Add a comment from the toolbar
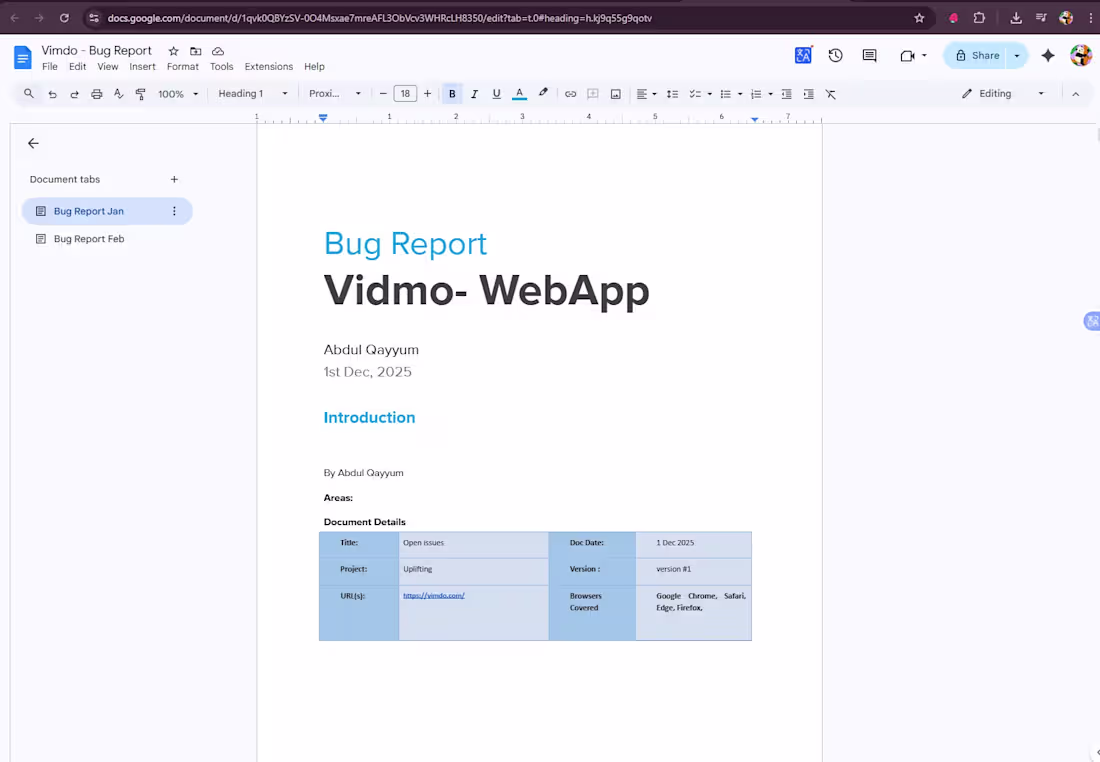The width and height of the screenshot is (1100, 762). click(x=593, y=93)
